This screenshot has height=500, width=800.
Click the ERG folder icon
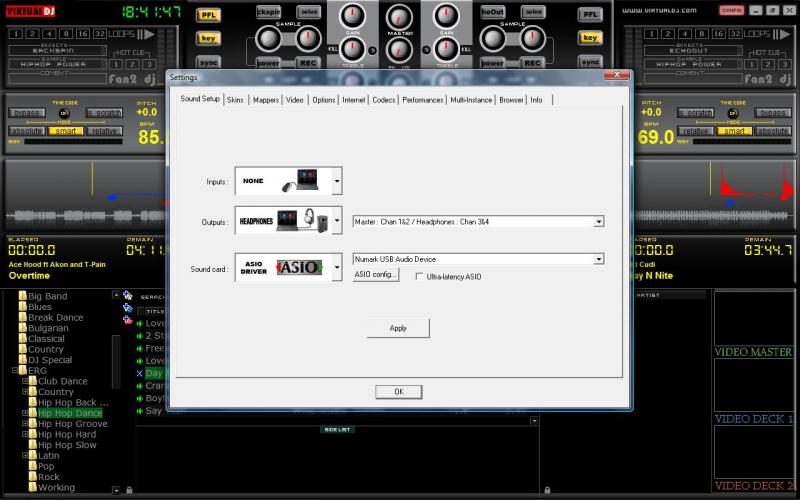(23, 370)
